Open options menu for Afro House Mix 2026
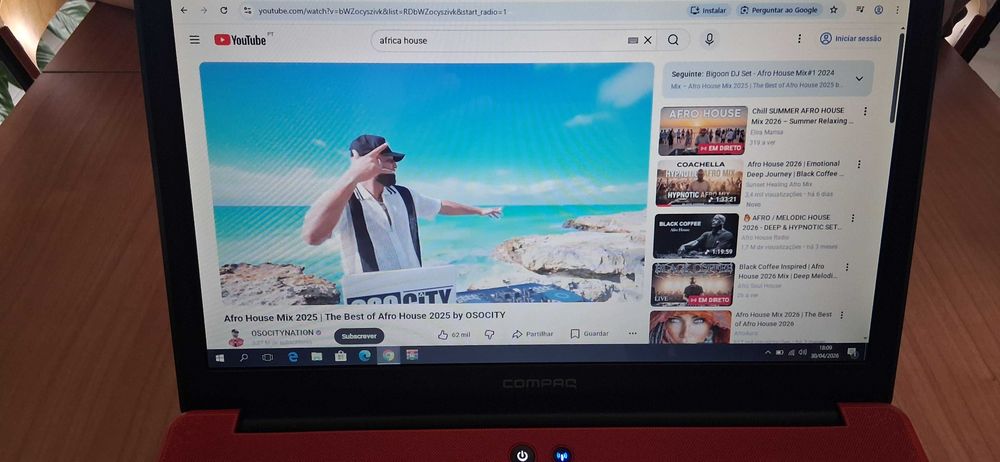The height and width of the screenshot is (462, 1000). click(x=842, y=315)
